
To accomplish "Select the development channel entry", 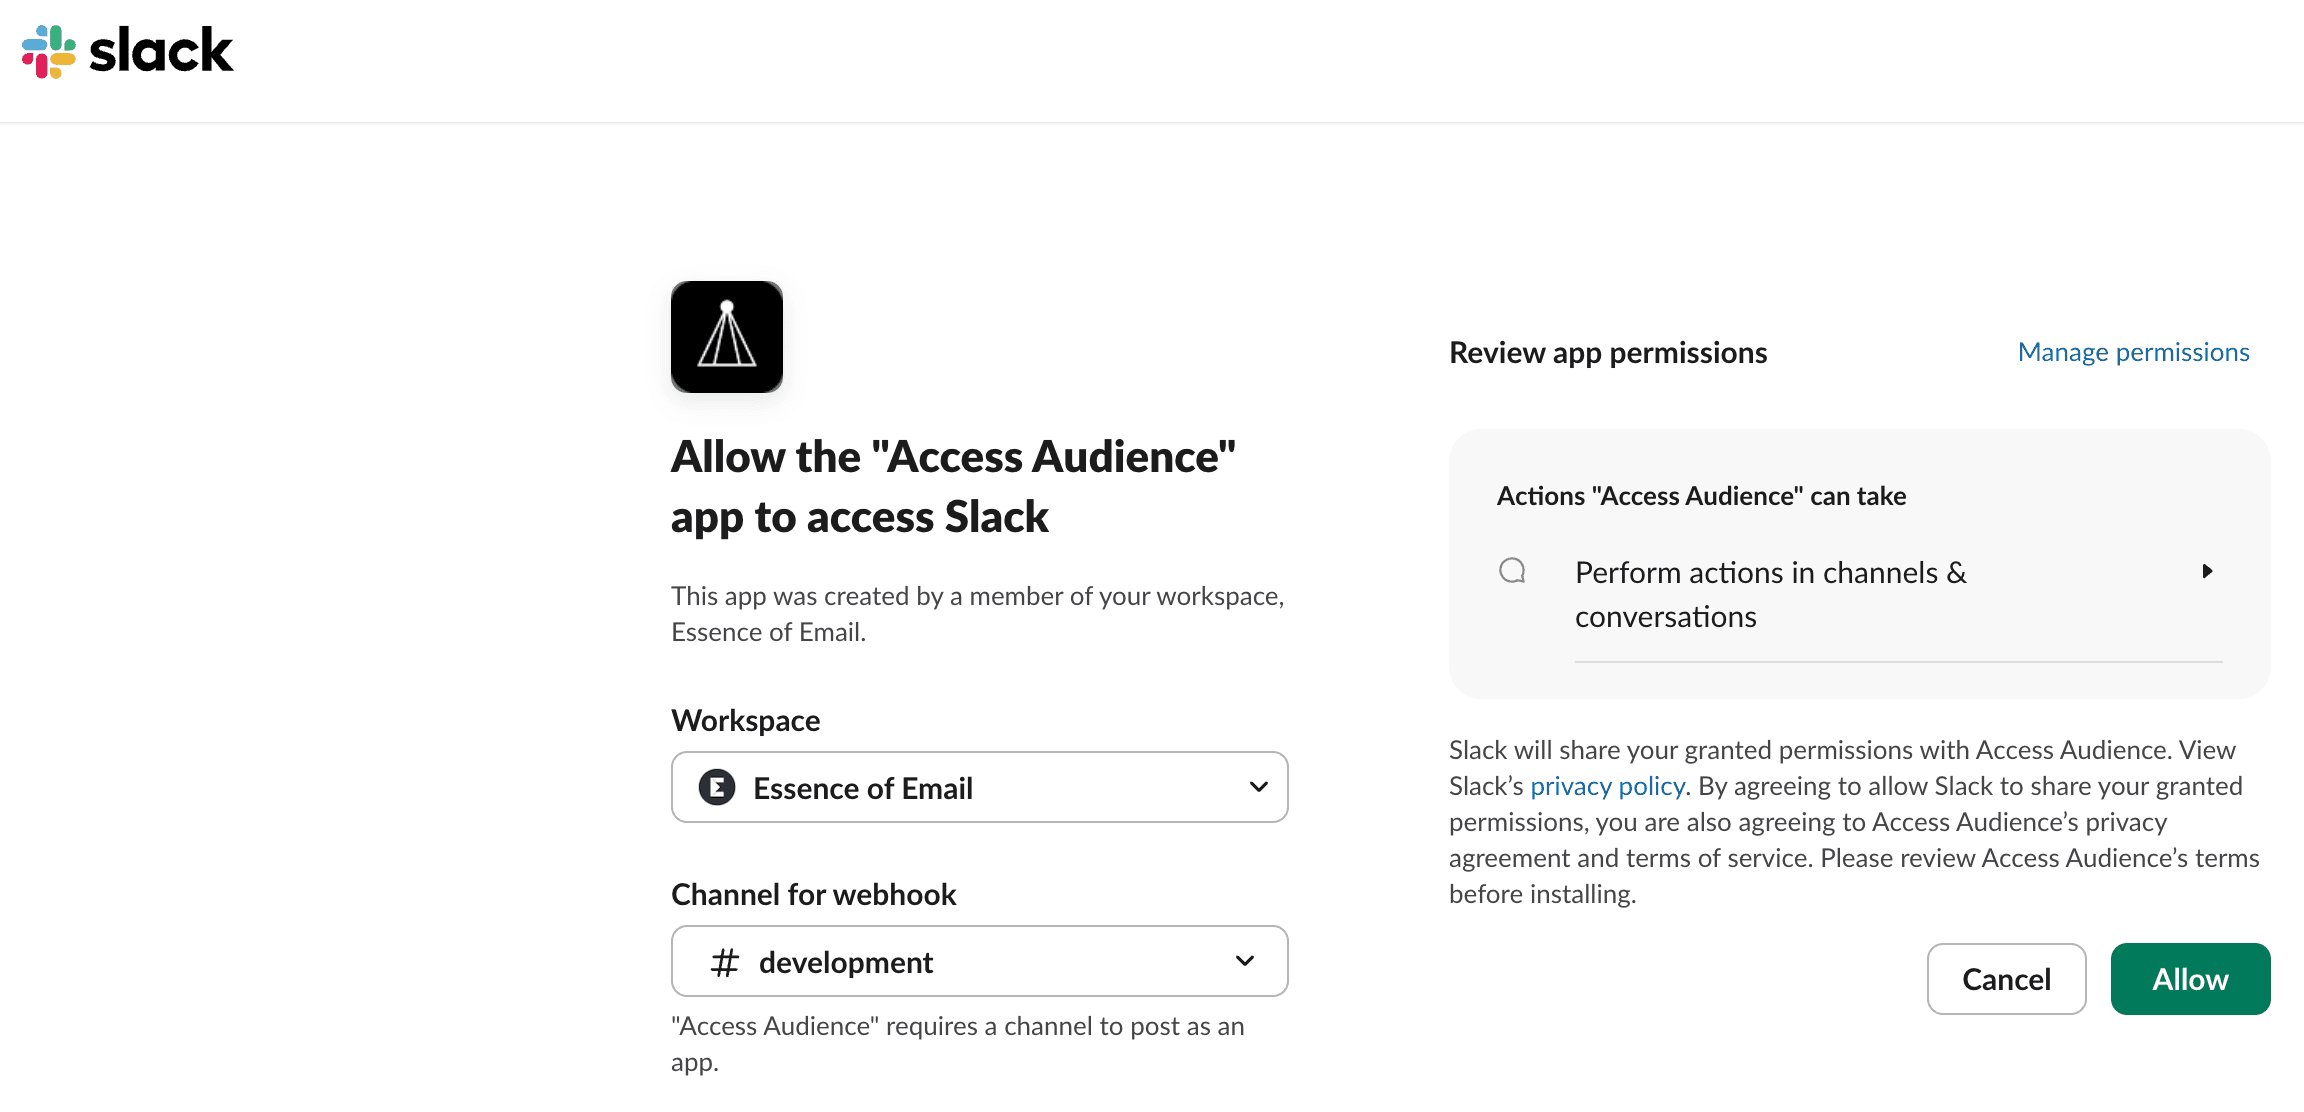I will coord(845,961).
